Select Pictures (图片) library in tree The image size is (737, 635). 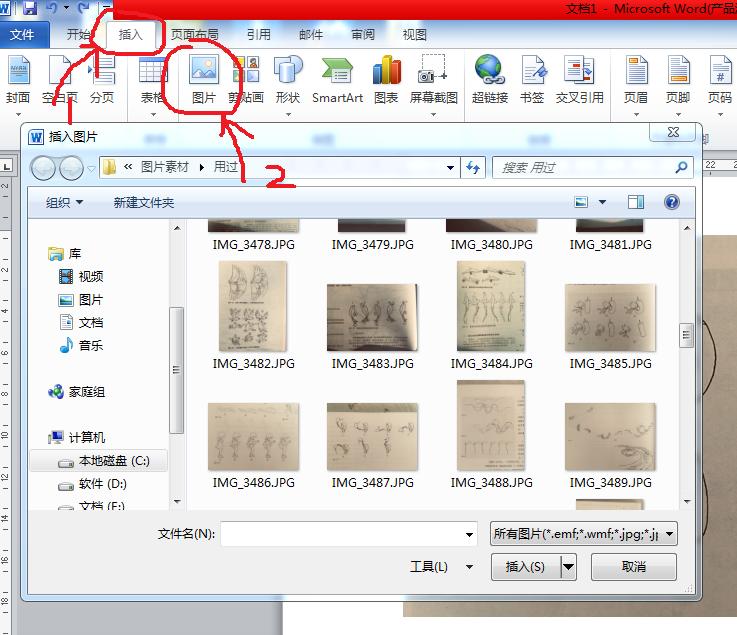(80, 299)
